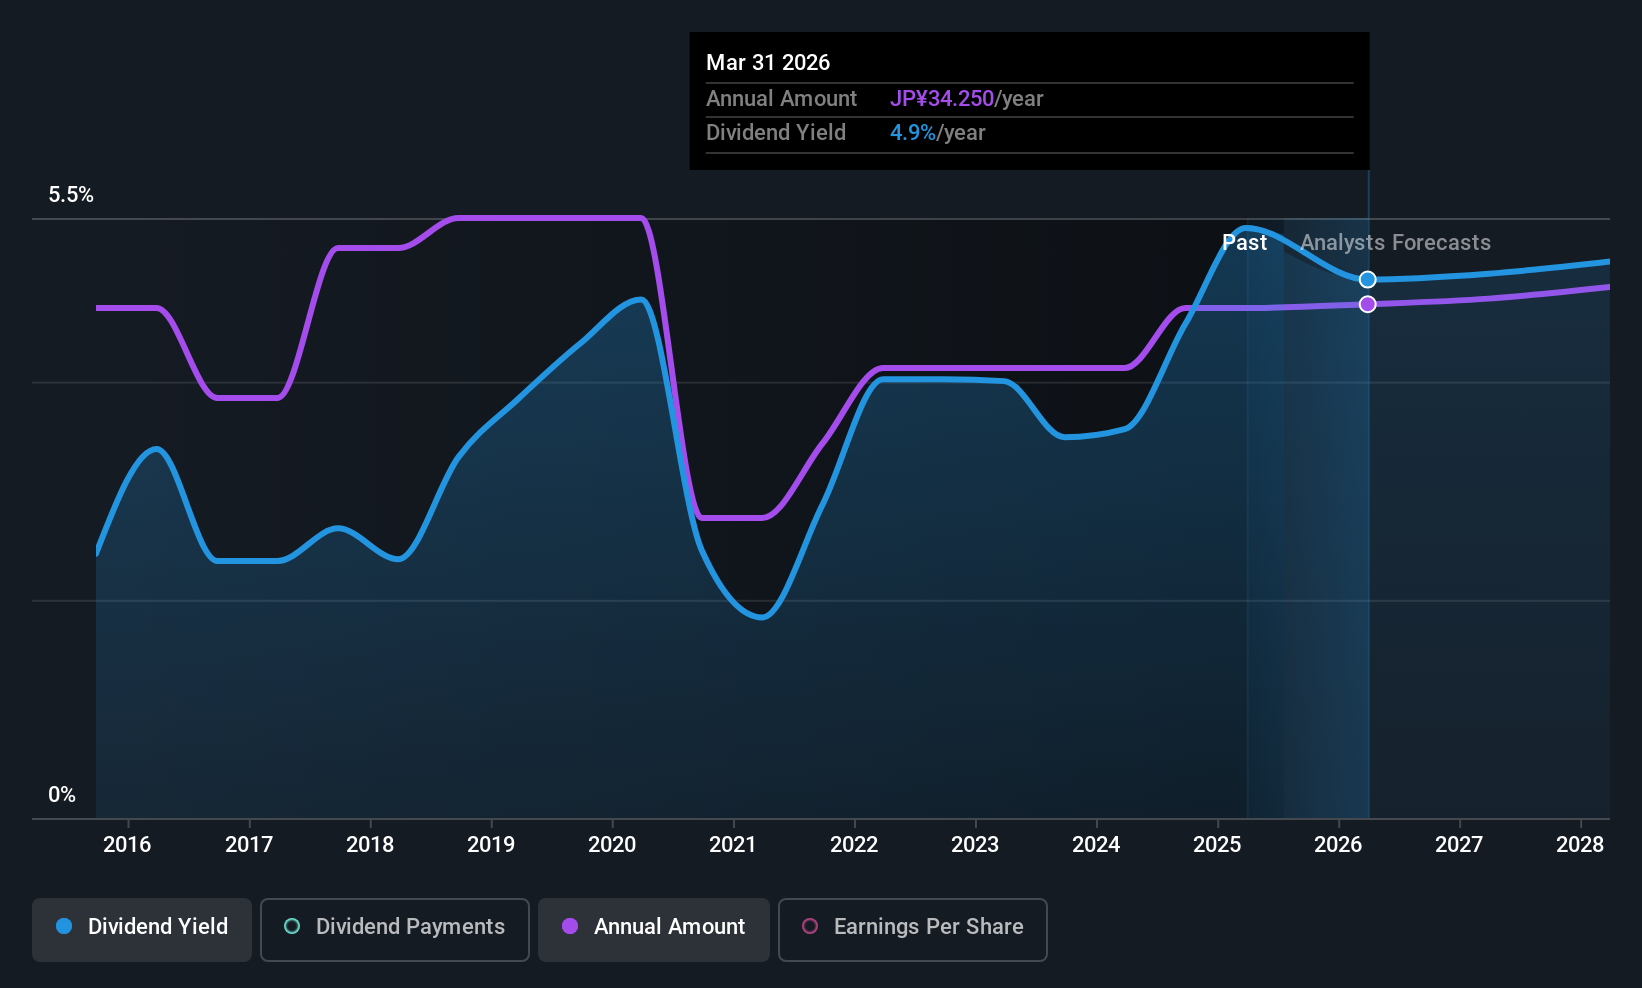This screenshot has height=988, width=1642.
Task: Click the 2027 x-axis label
Action: 1459,845
